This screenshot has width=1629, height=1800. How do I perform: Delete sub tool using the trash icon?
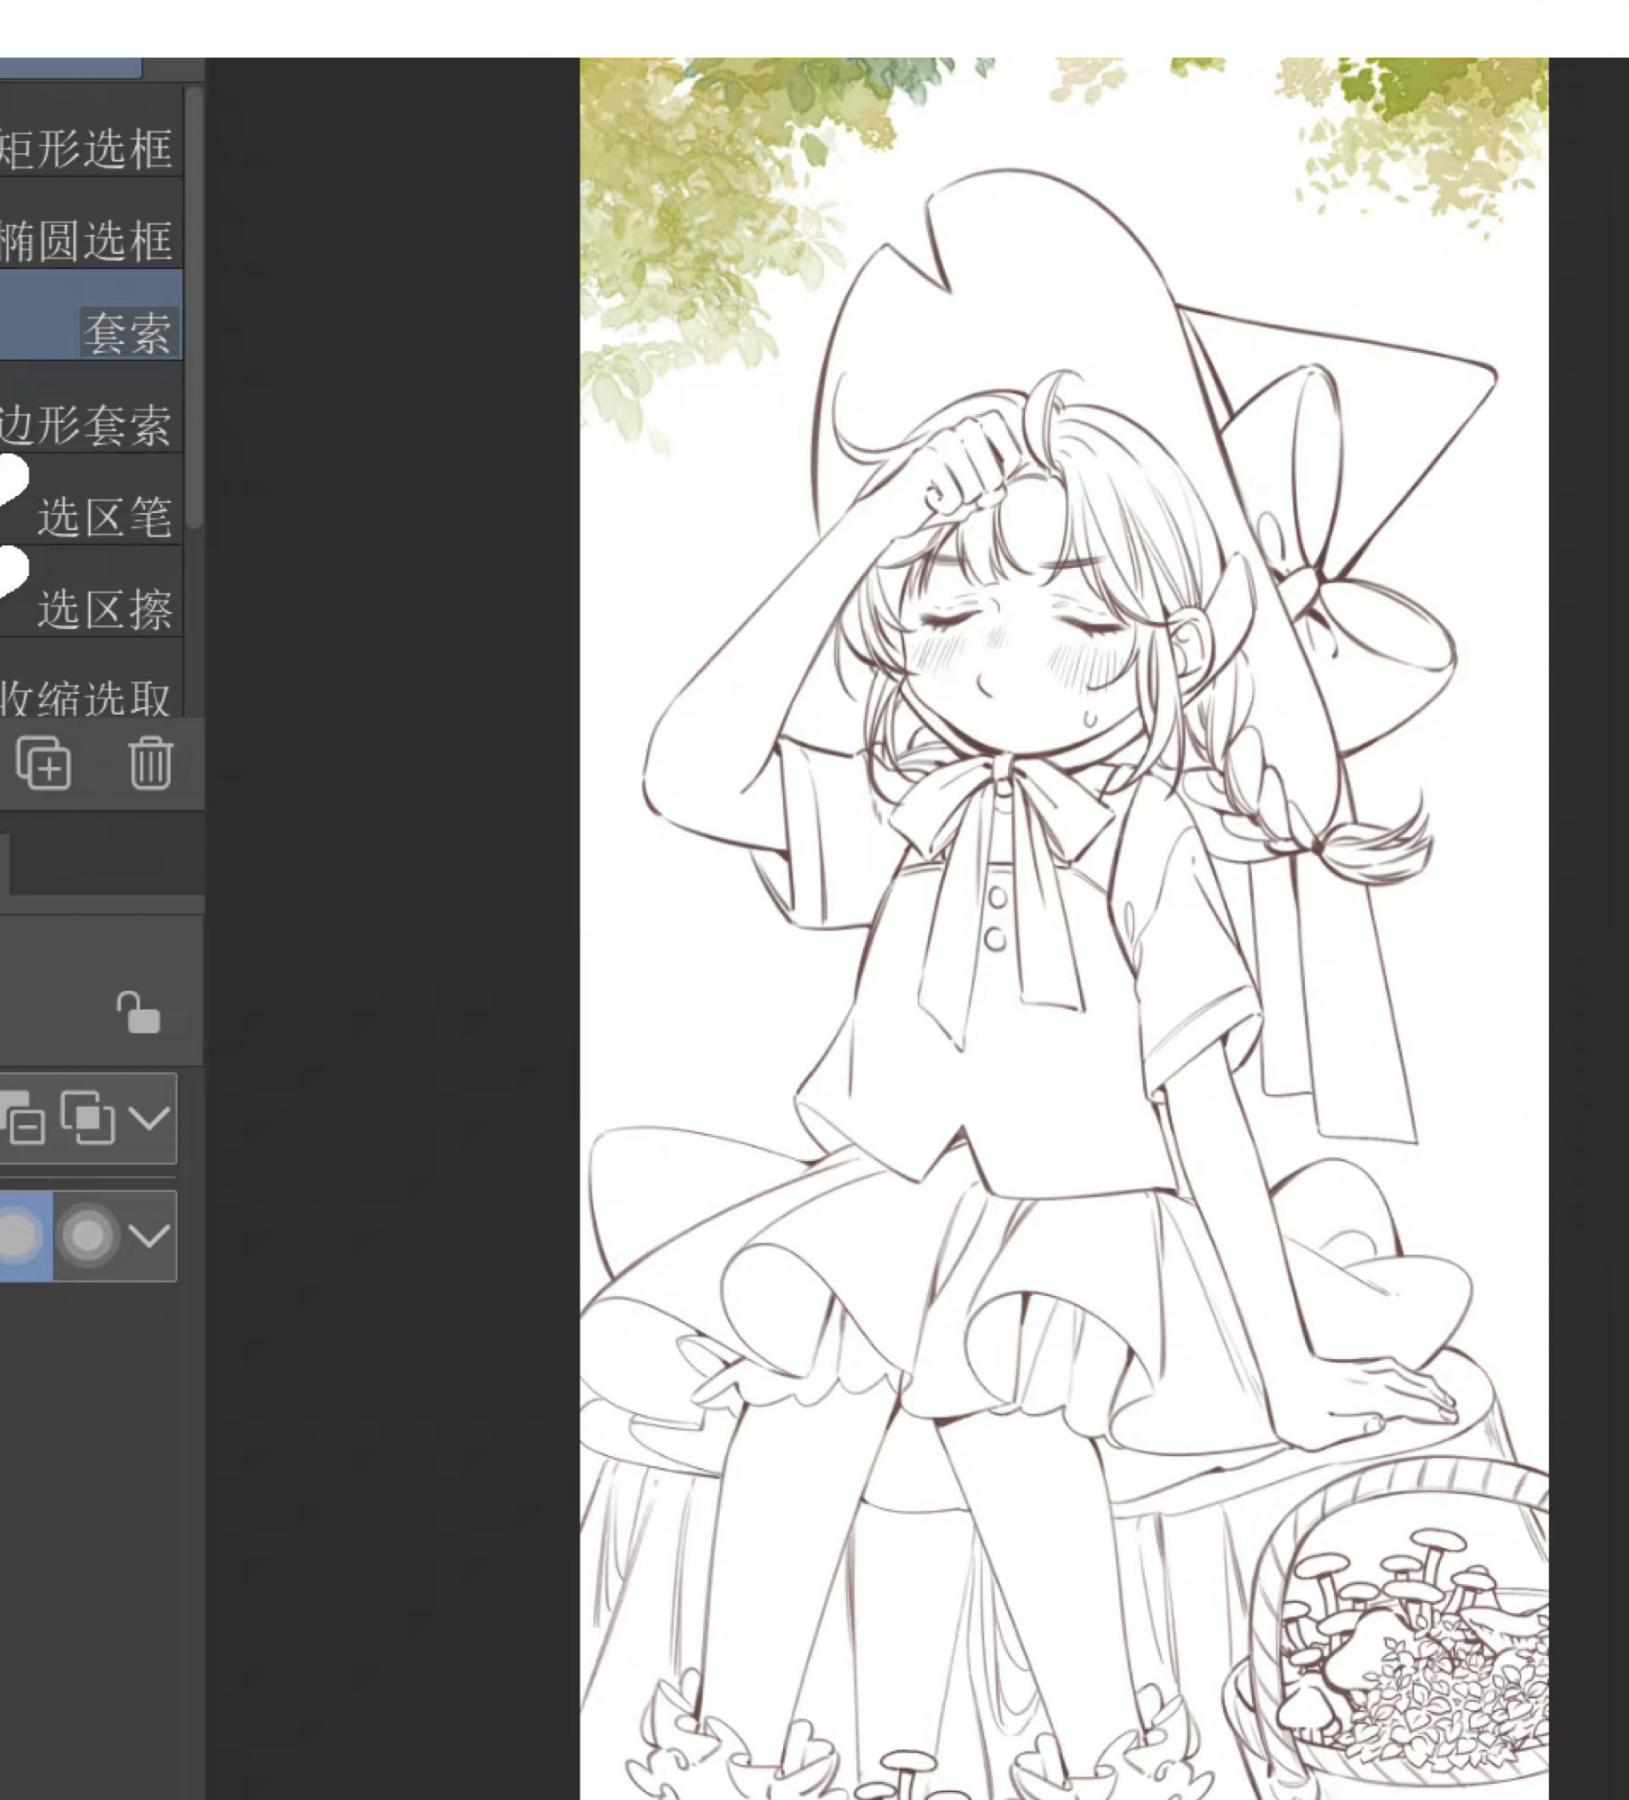point(150,763)
